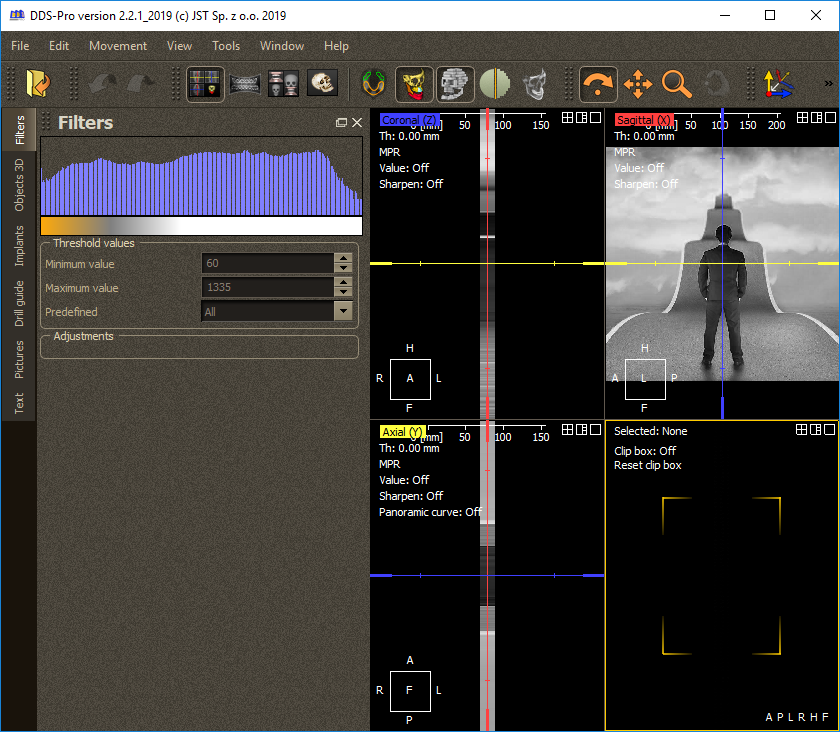Click the Maximum value input field
840x732 pixels.
267,288
